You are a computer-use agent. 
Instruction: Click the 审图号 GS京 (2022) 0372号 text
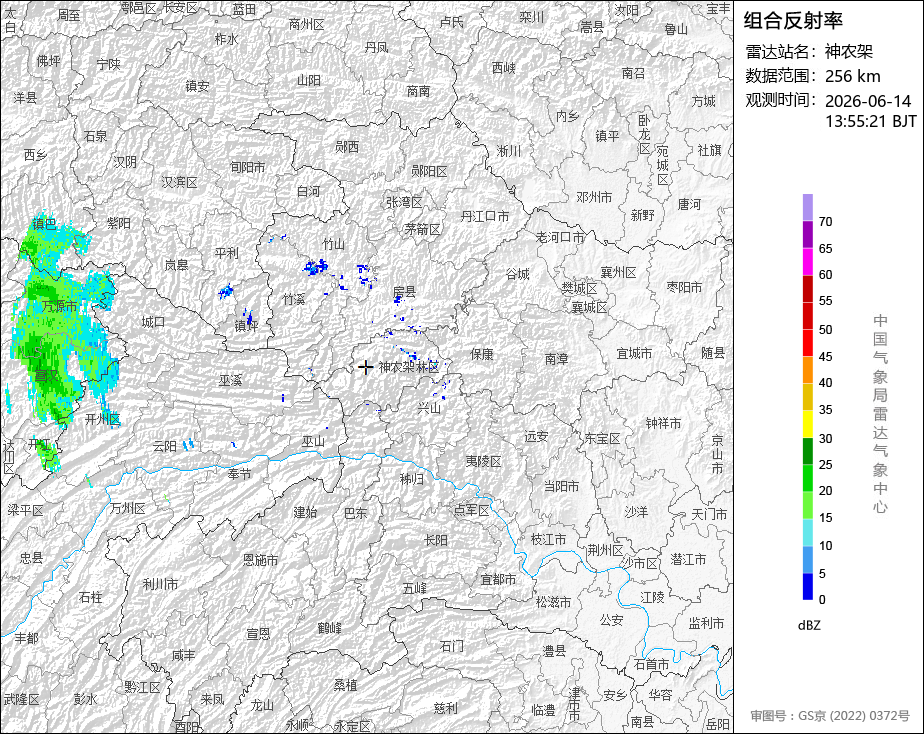[x=830, y=716]
